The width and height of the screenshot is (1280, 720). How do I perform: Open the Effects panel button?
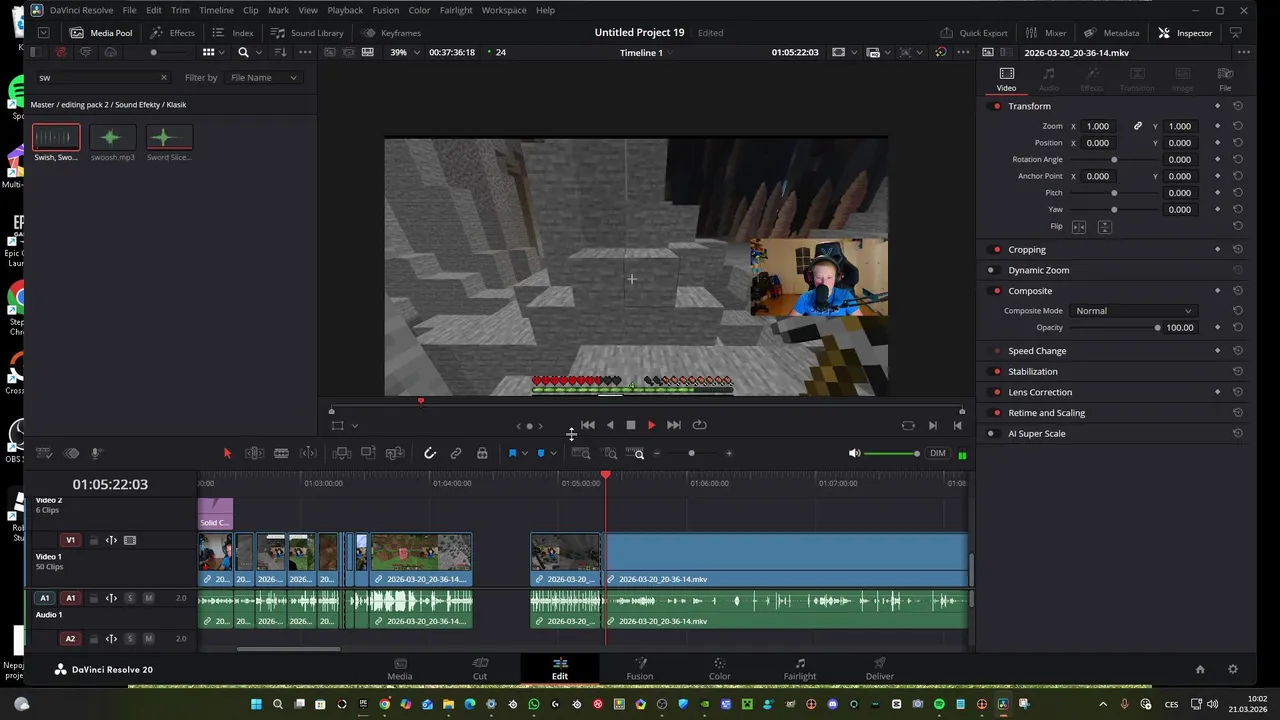173,33
